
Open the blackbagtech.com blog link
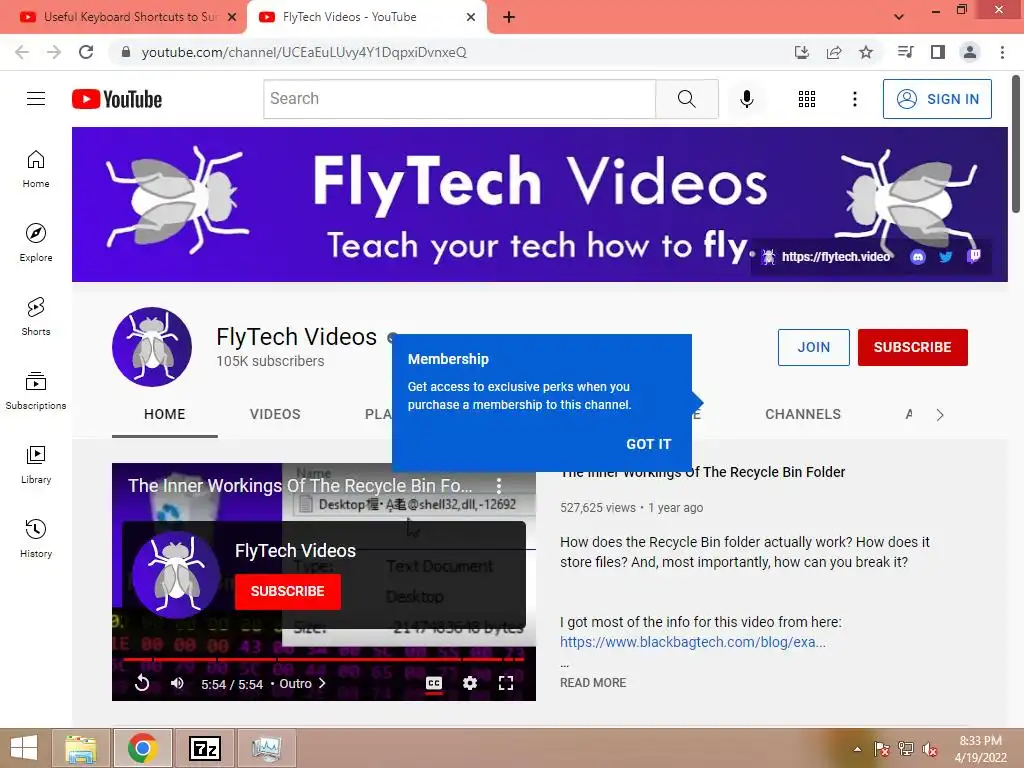click(693, 642)
